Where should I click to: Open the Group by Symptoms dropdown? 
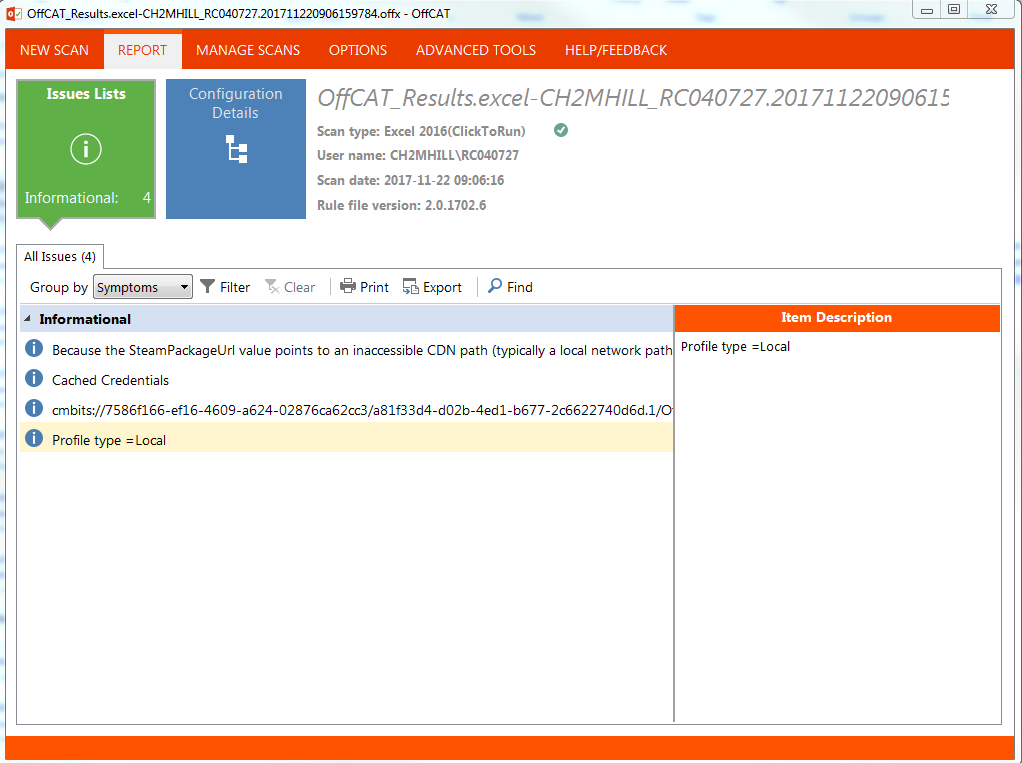(x=143, y=287)
